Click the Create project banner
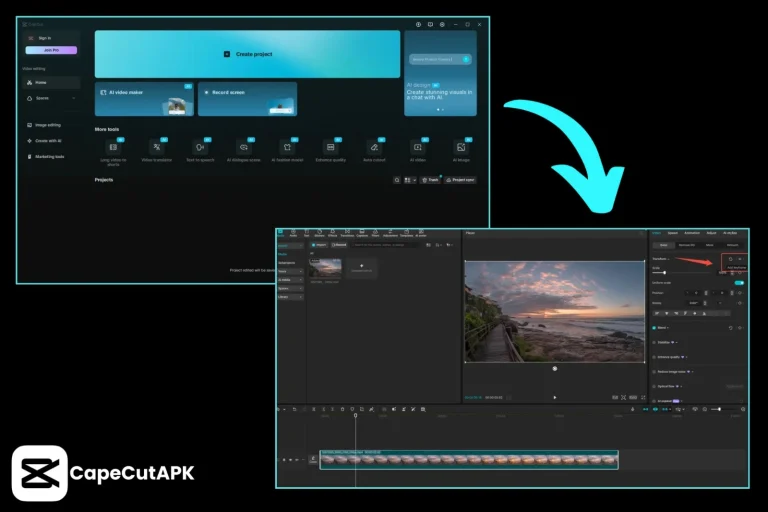This screenshot has height=512, width=768. [x=247, y=54]
